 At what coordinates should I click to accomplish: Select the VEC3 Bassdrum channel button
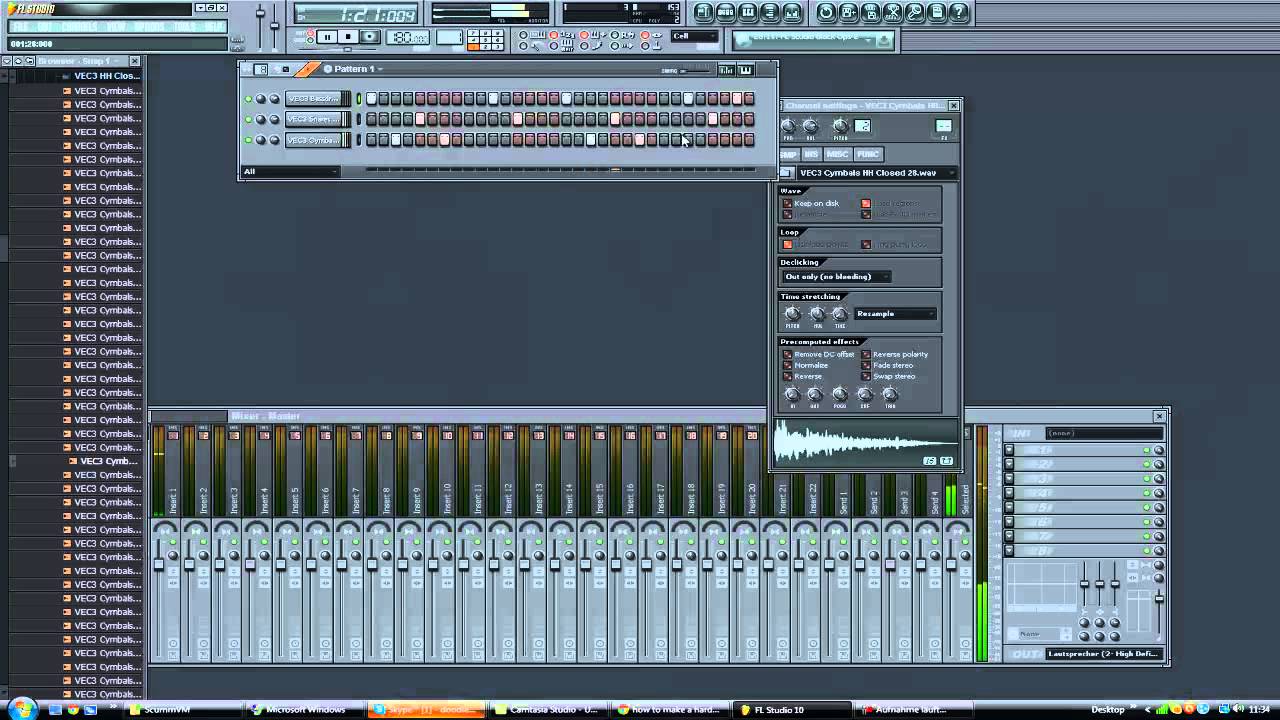point(314,99)
